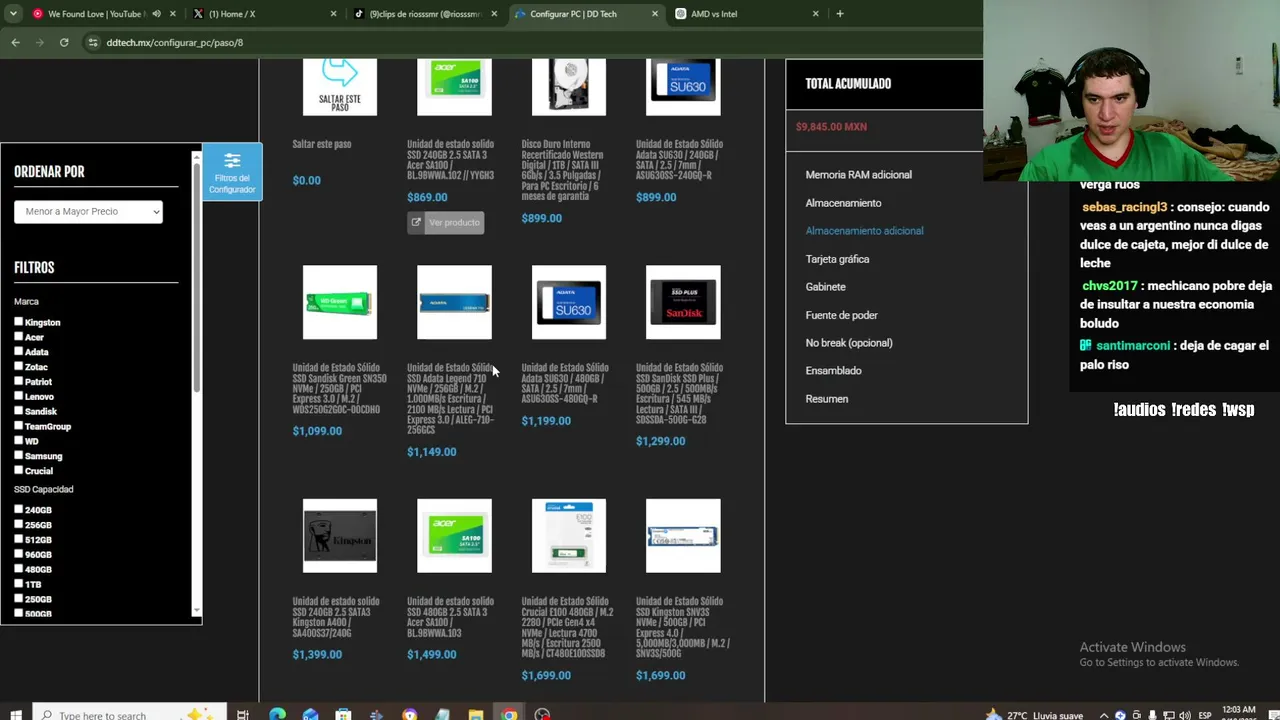Check the Kingston brand filter
Screen dimensions: 1280x720
(x=19, y=322)
